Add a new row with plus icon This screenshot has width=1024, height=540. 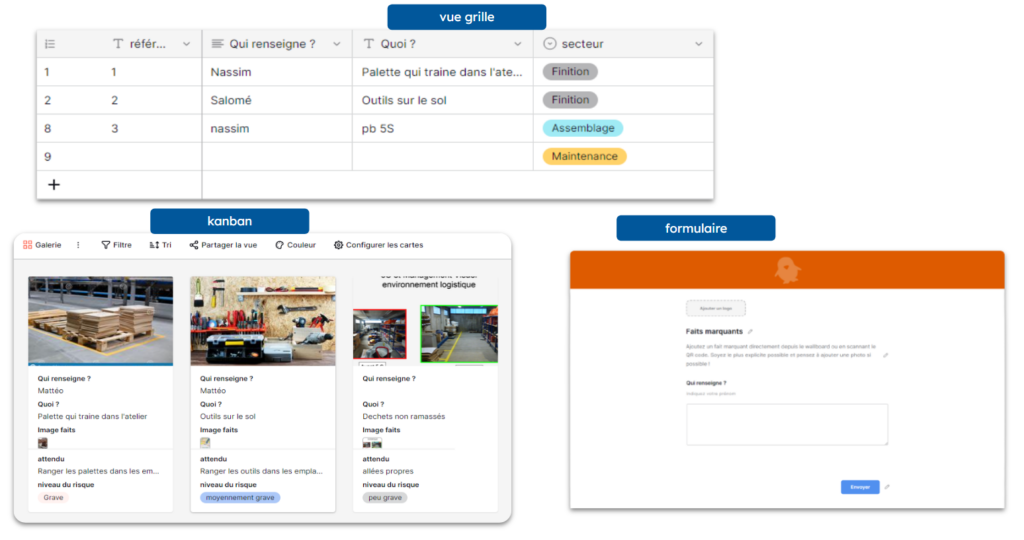54,185
